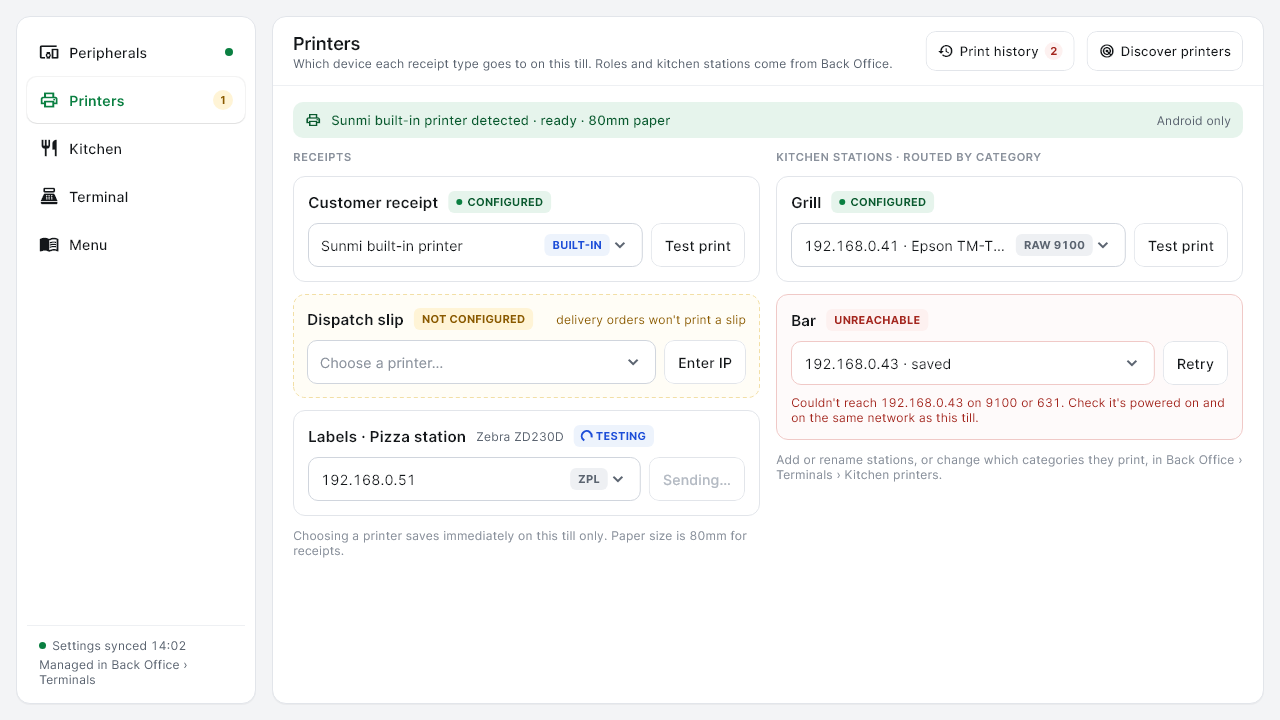Run Test print for Customer receipt
1280x720 pixels.
(698, 245)
